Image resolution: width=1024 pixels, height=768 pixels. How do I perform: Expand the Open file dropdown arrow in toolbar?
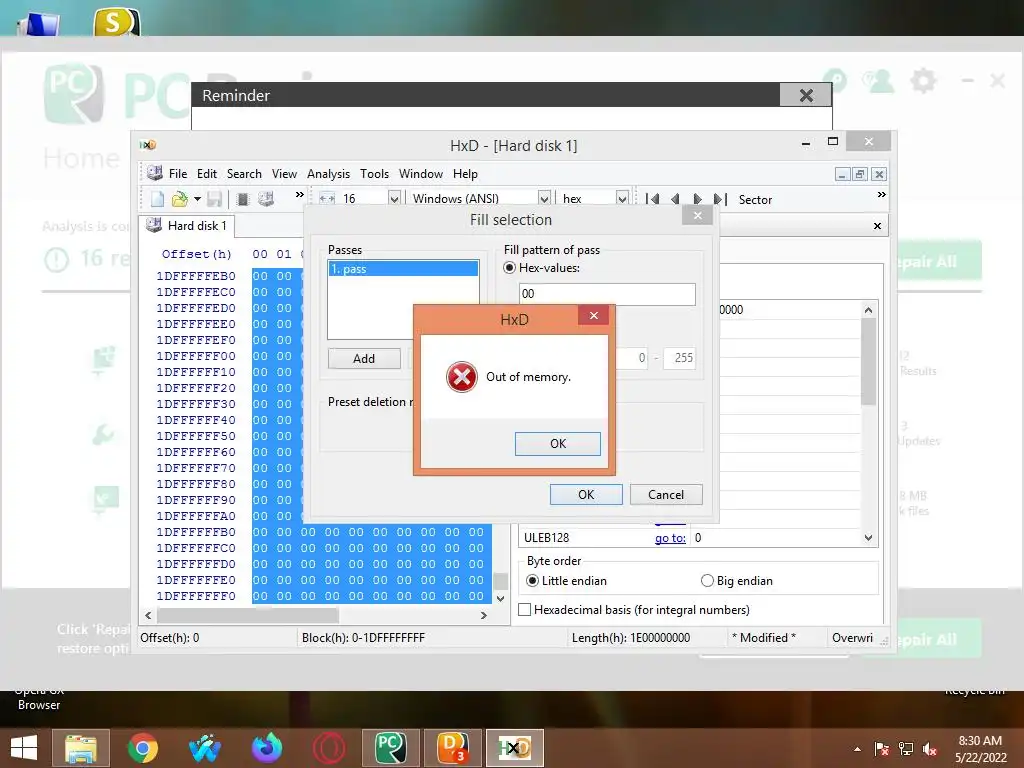(197, 199)
